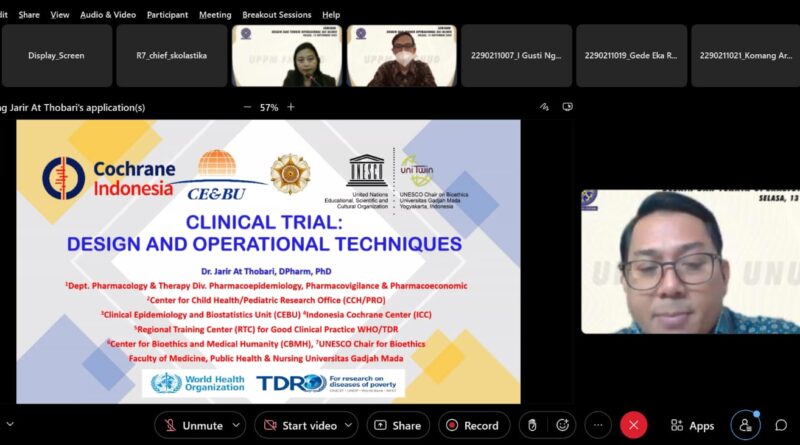The height and width of the screenshot is (445, 800).
Task: Expand the audio options arrow beside Unmute
Action: tap(236, 425)
